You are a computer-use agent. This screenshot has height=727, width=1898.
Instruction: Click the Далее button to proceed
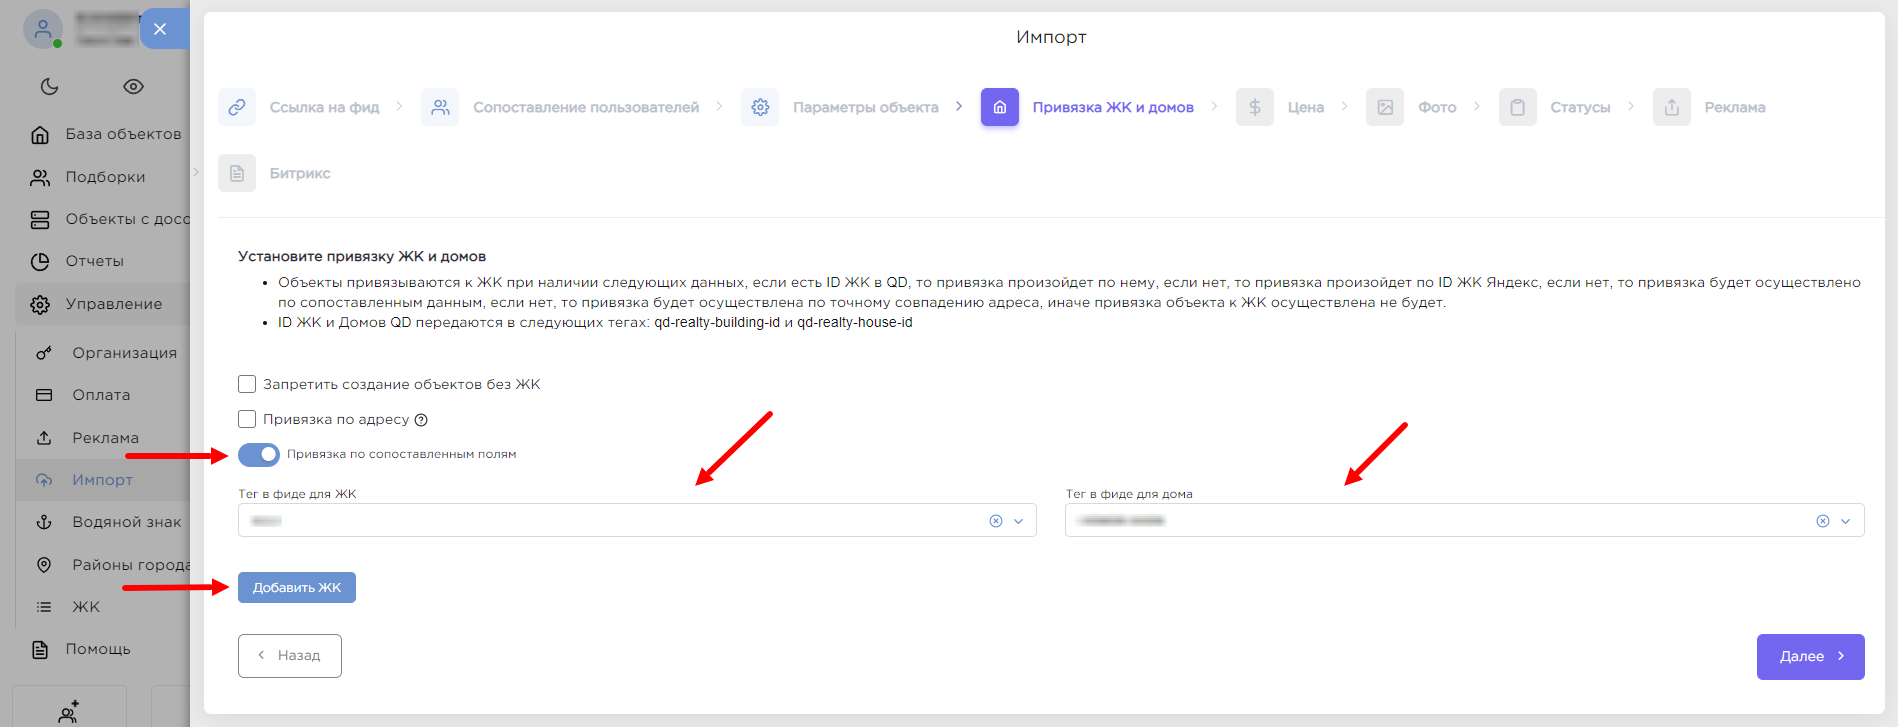tap(1810, 657)
